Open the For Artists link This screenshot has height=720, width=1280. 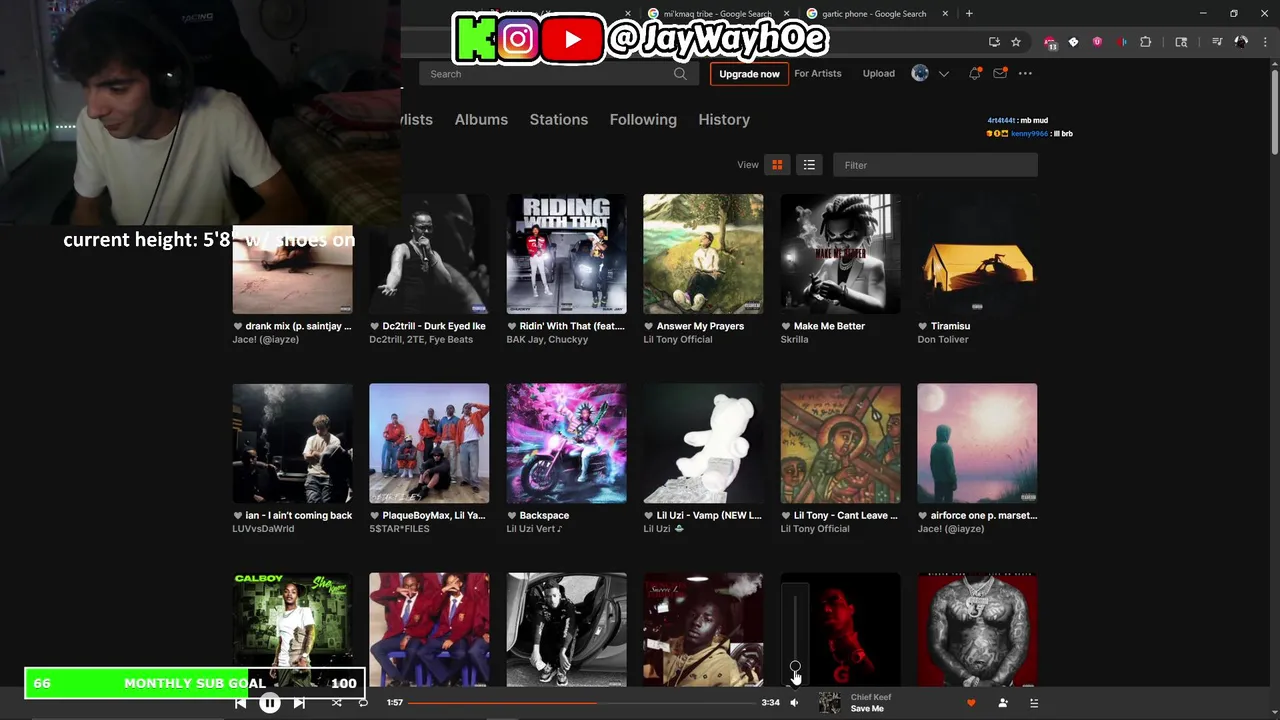[x=818, y=73]
